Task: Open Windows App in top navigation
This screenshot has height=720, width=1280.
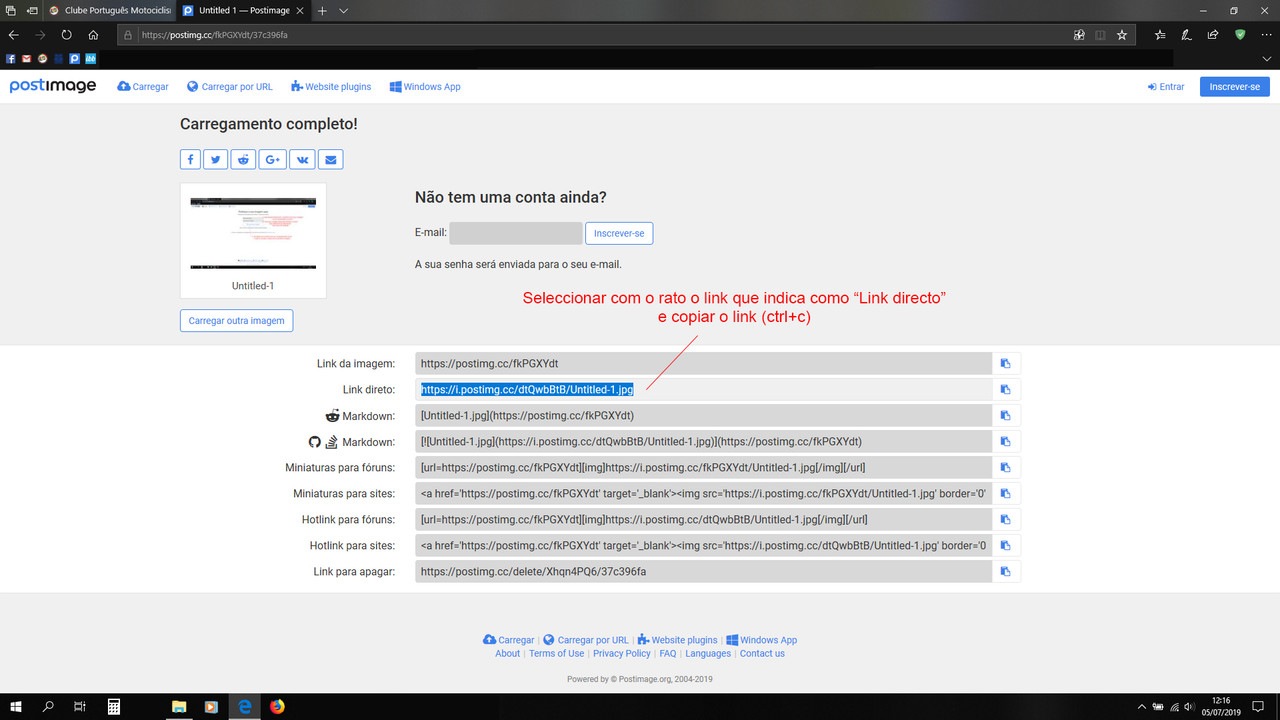Action: (425, 87)
